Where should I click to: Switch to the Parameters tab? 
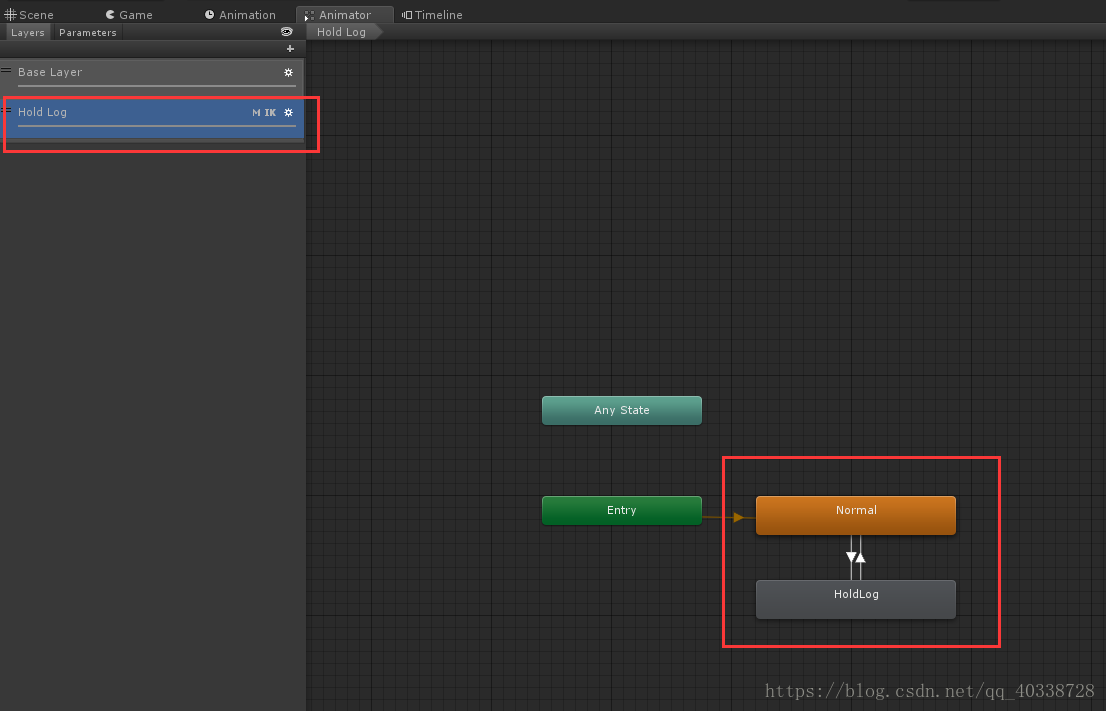pos(87,32)
